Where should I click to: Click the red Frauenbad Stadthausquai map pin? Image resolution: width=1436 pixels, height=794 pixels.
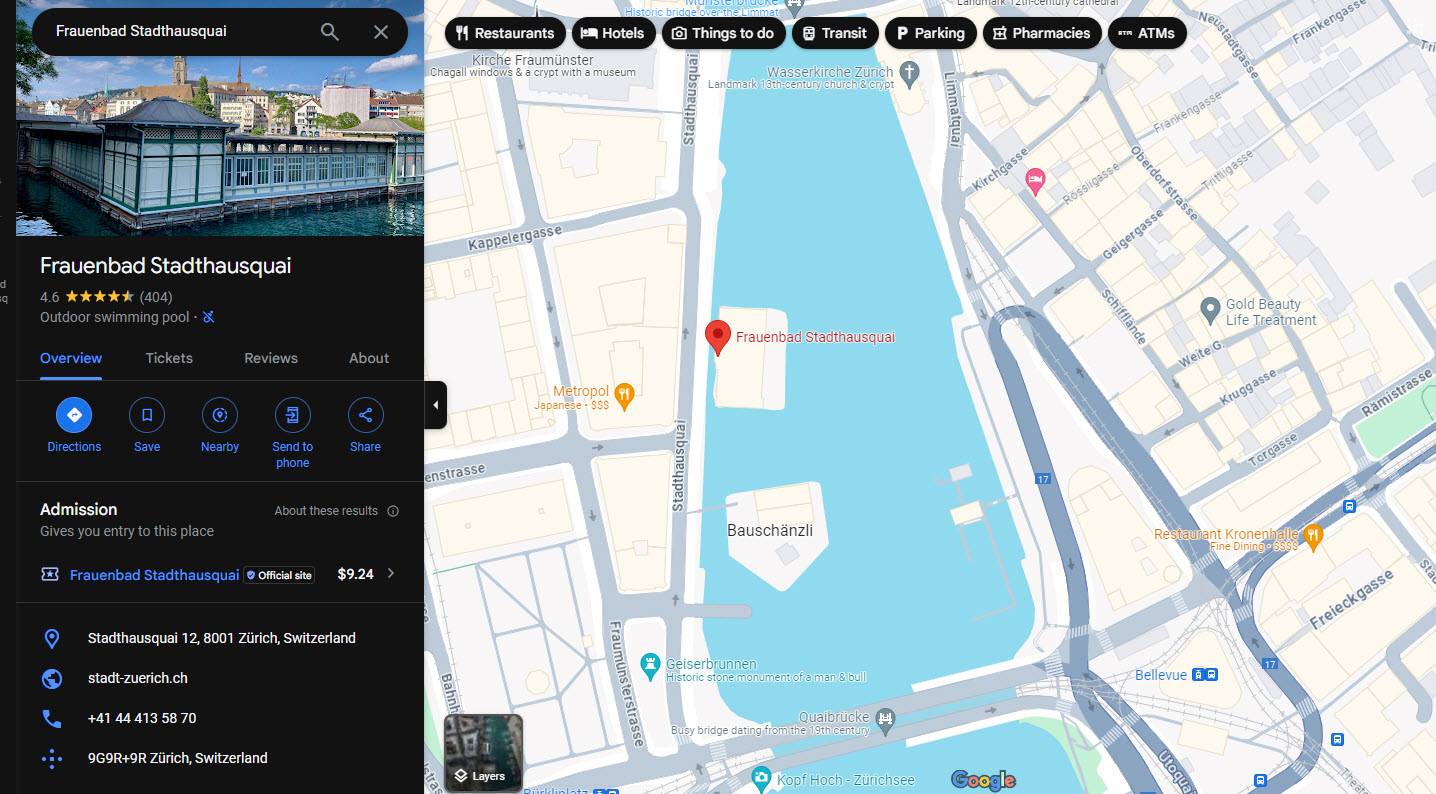coord(717,337)
